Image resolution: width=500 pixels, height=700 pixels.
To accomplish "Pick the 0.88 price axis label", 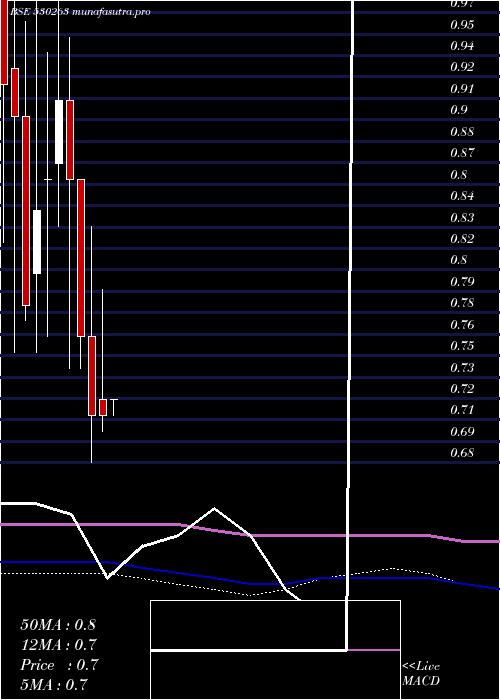I will pyautogui.click(x=462, y=132).
